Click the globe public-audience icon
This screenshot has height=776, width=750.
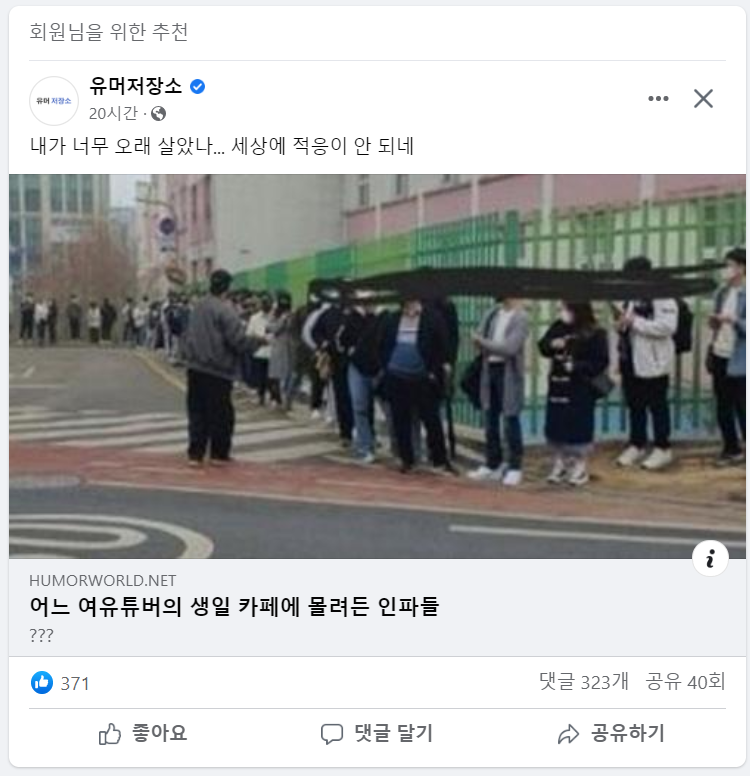(x=158, y=114)
